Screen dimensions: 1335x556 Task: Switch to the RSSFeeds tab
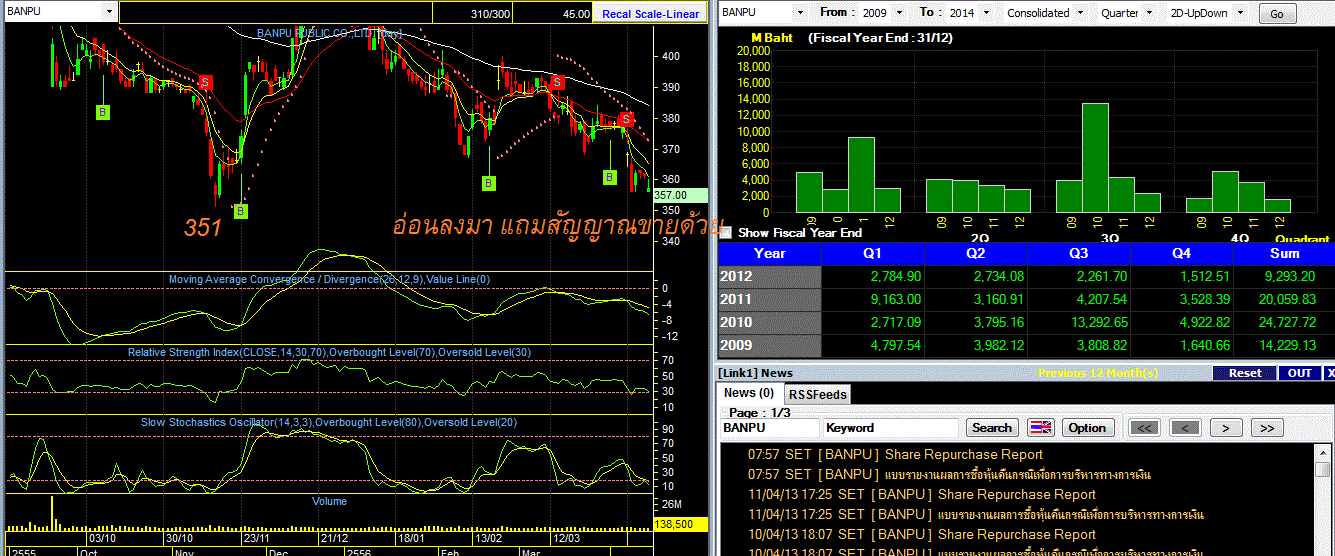(816, 394)
